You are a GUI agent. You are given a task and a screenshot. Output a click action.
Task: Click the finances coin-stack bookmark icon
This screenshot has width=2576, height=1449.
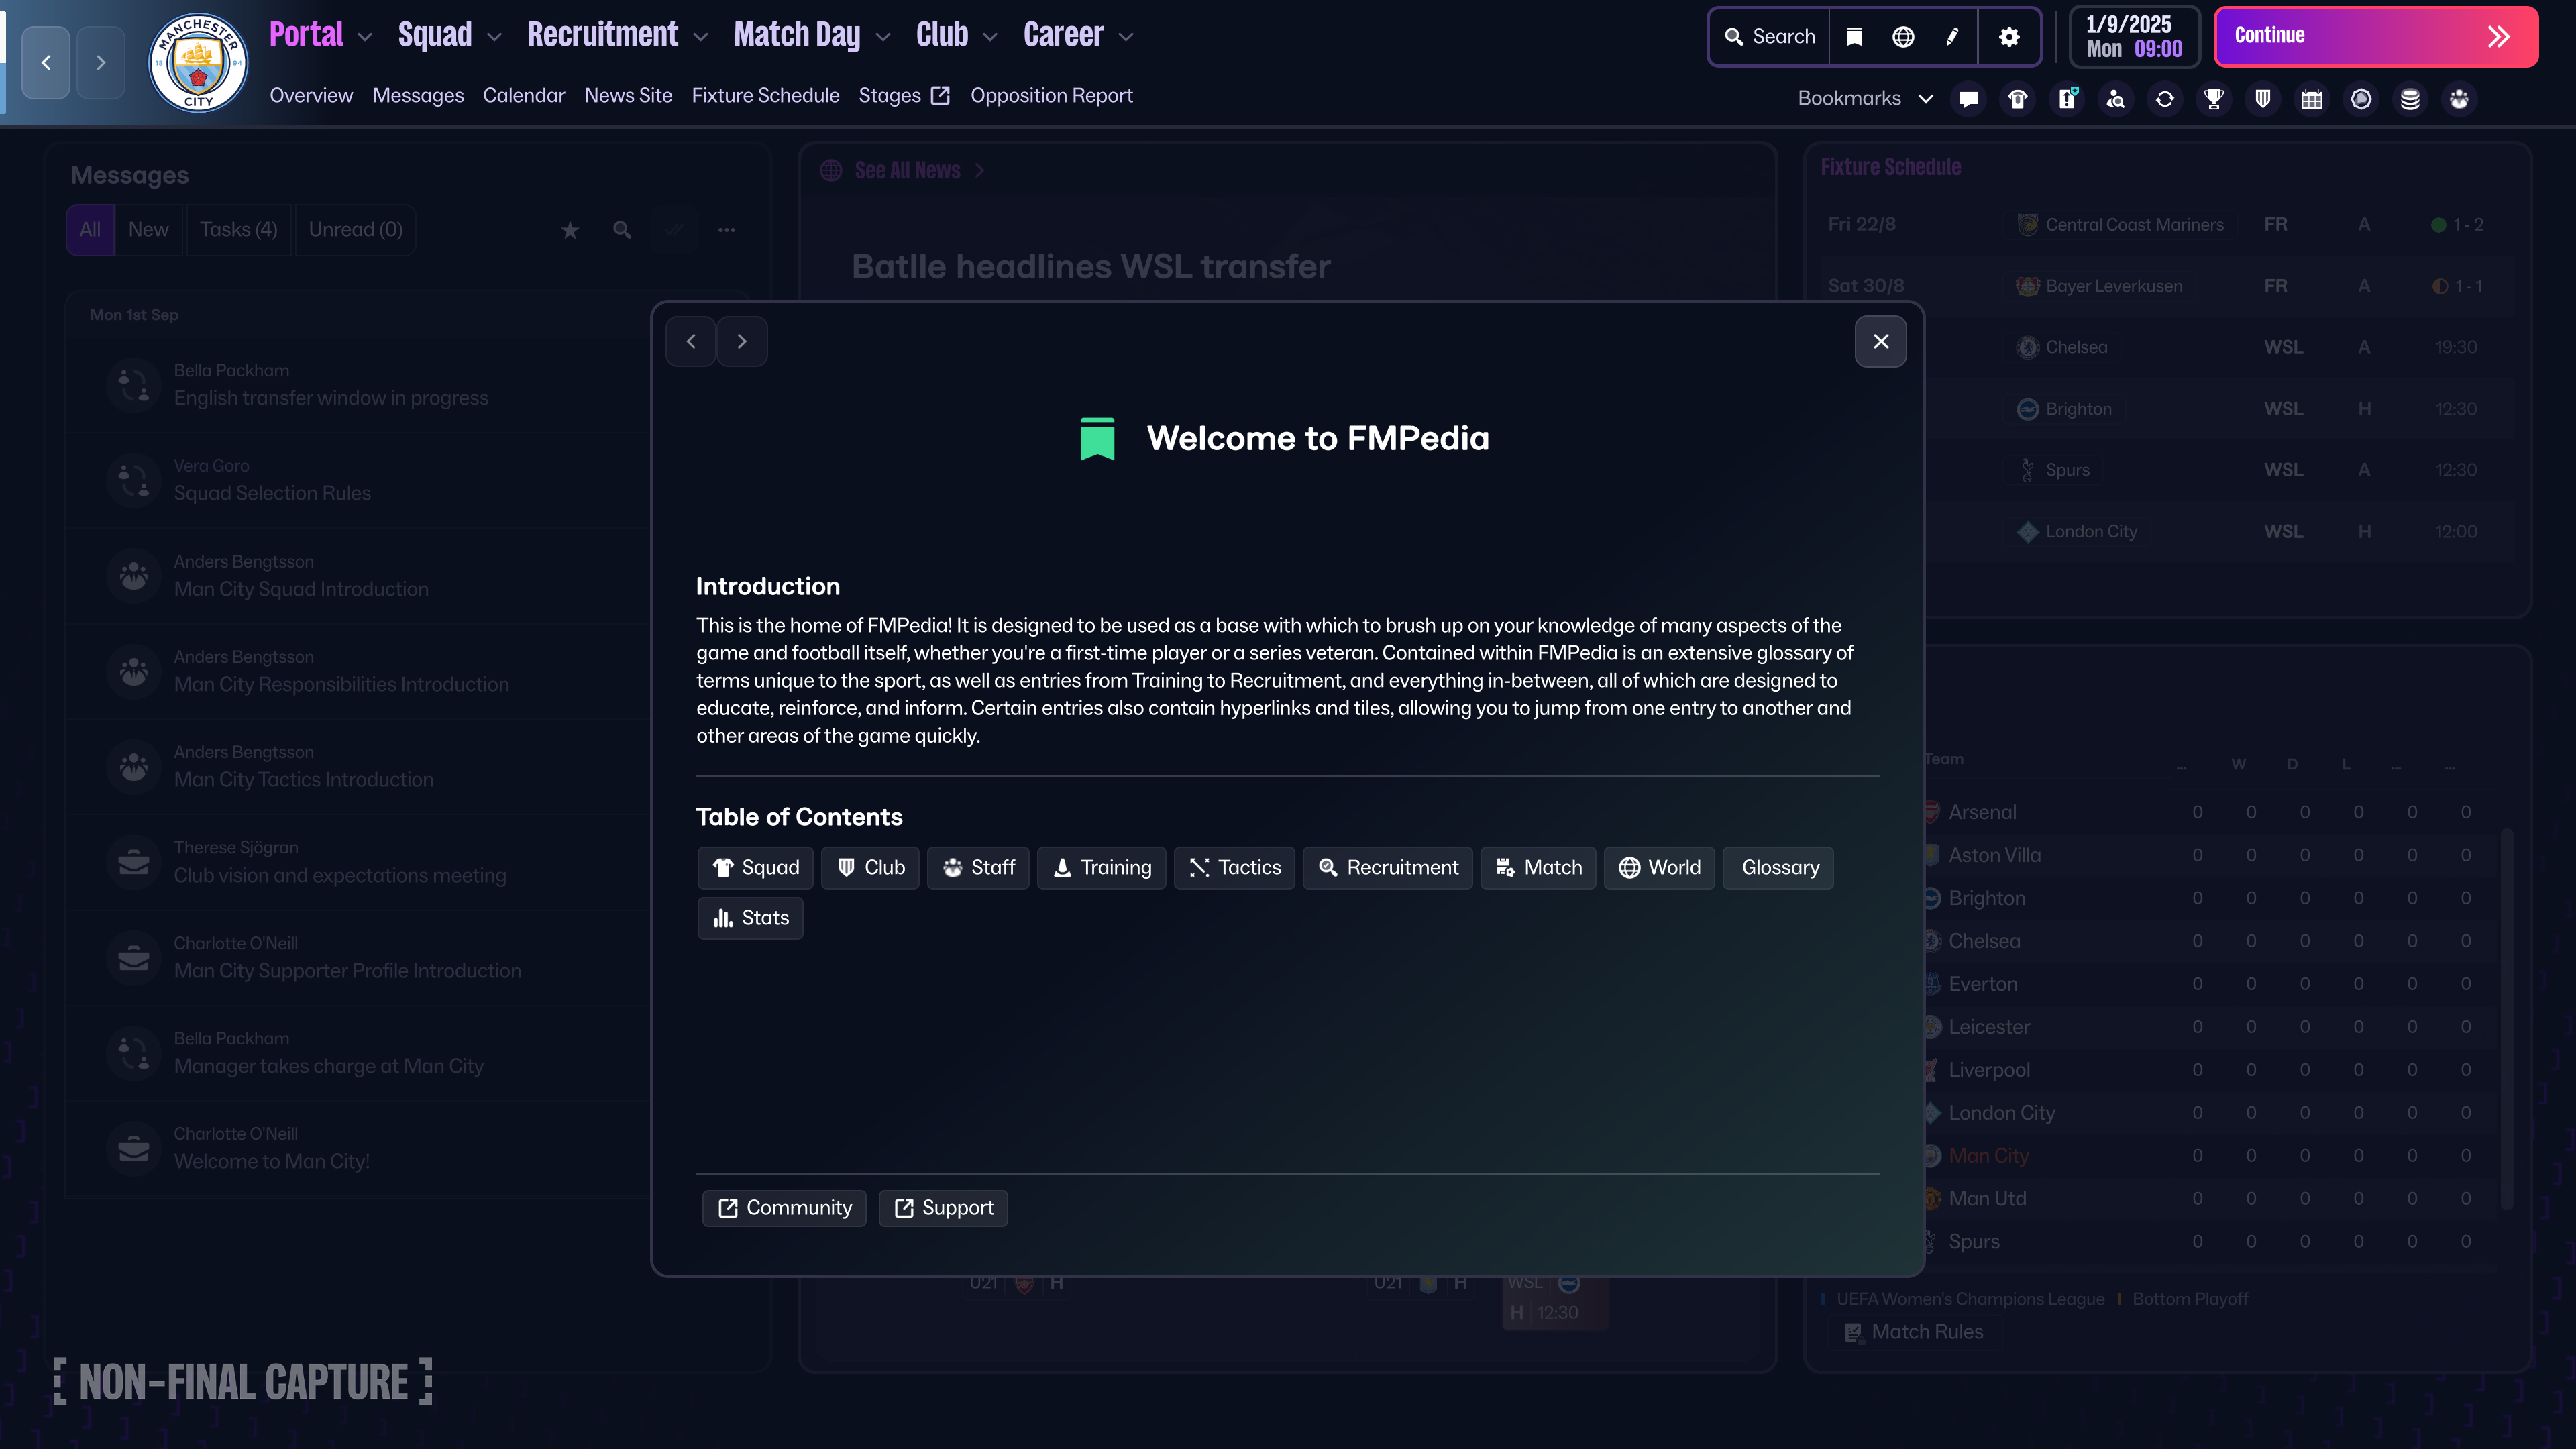pos(2410,99)
